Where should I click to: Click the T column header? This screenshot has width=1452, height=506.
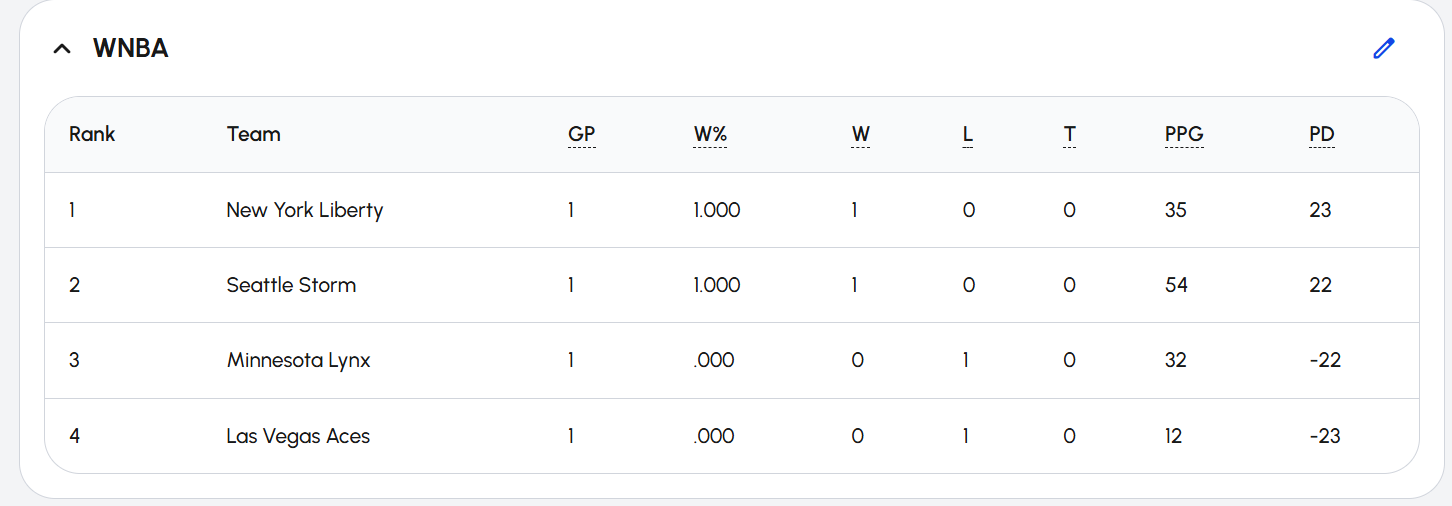click(1070, 134)
